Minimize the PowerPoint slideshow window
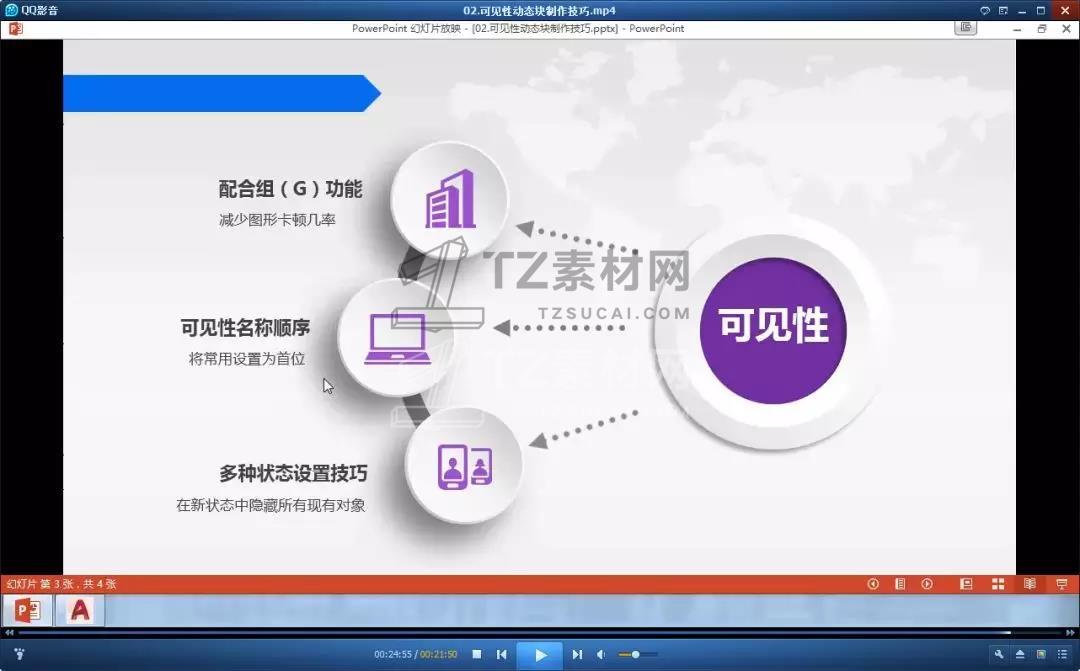Image resolution: width=1080 pixels, height=671 pixels. [x=1017, y=29]
